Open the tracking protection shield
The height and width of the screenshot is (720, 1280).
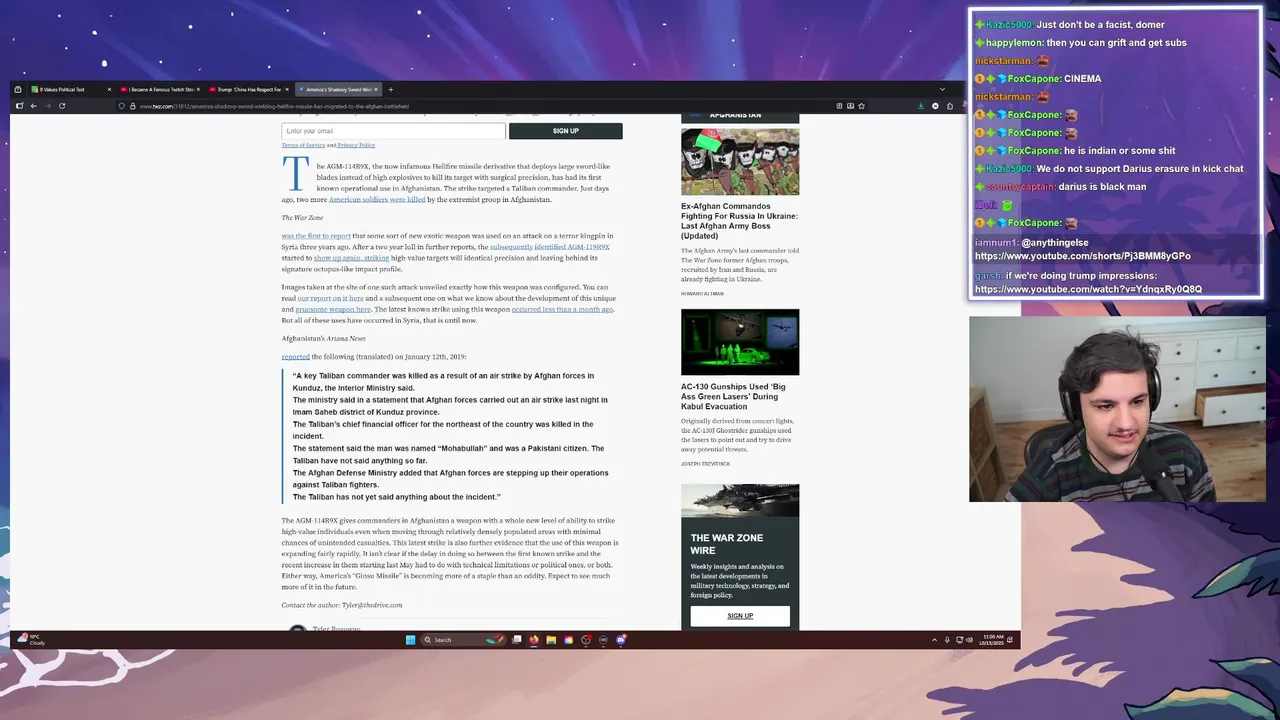point(122,106)
